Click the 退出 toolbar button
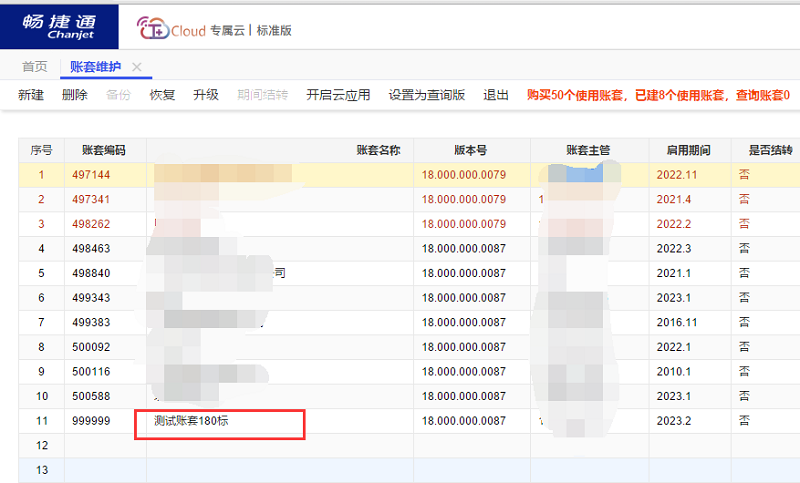 496,95
